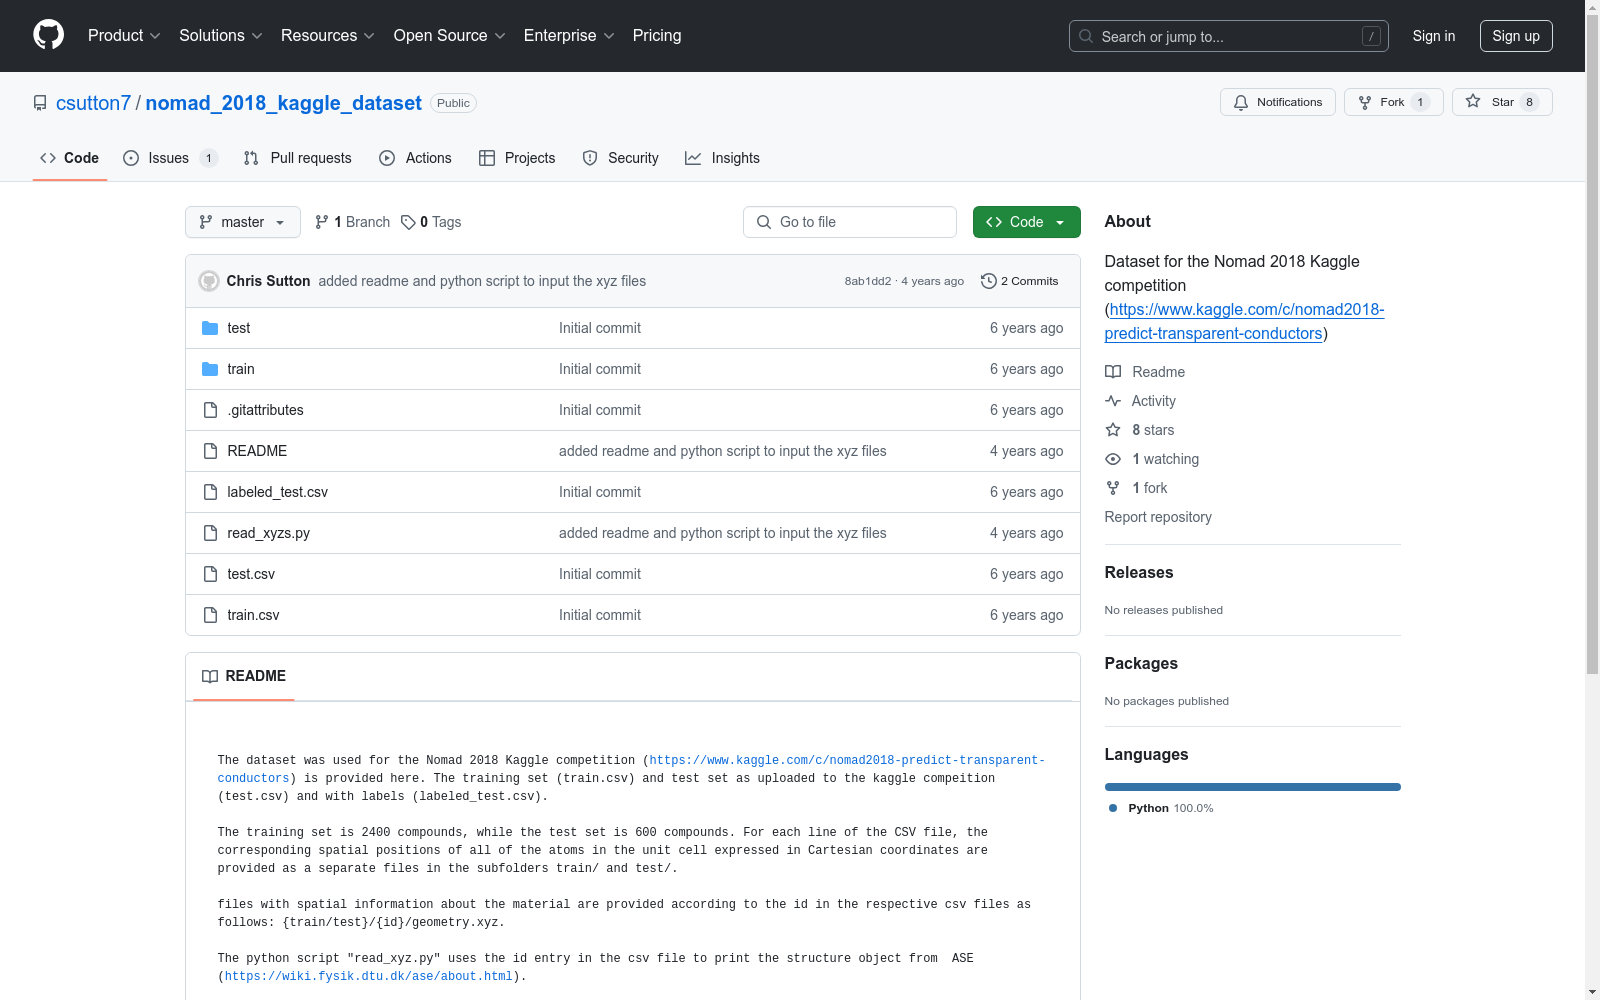Star this repository
Screen dimensions: 1600x1000
coord(1502,102)
